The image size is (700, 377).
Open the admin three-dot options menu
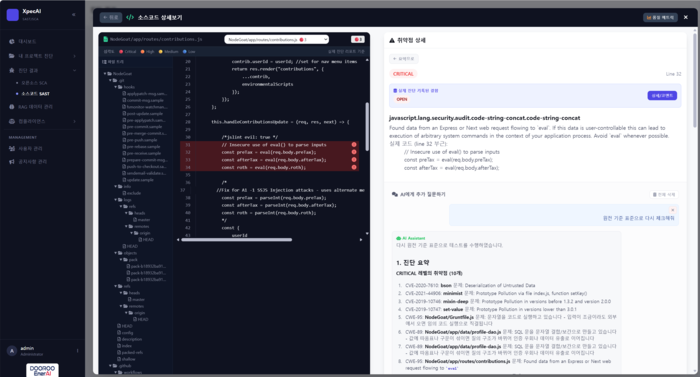(x=77, y=351)
